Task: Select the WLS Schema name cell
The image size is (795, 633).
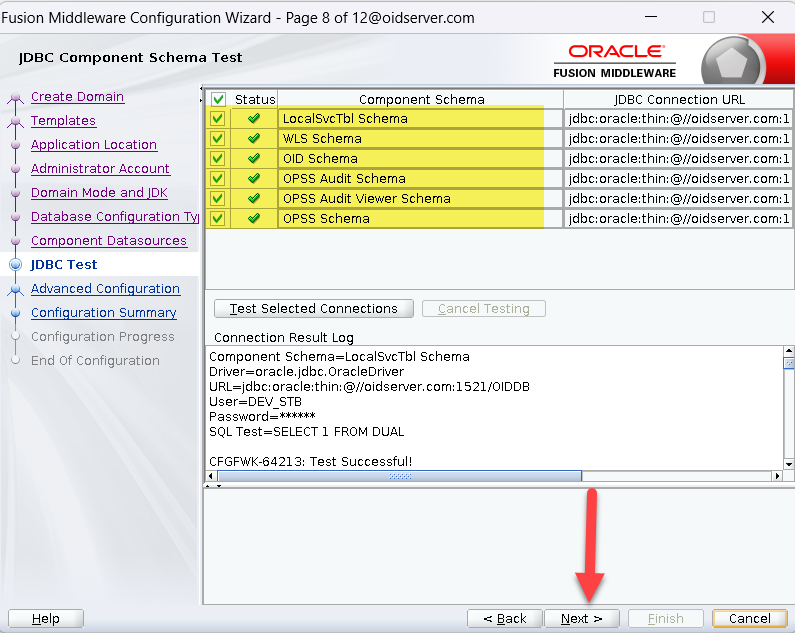Action: pos(420,138)
